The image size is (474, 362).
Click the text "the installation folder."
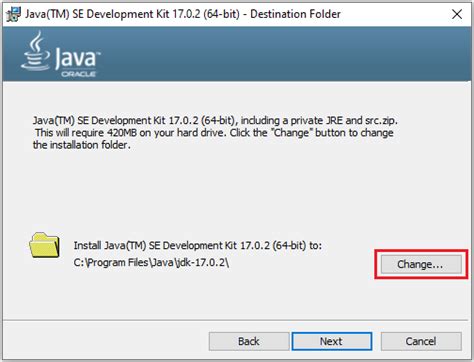click(x=82, y=145)
